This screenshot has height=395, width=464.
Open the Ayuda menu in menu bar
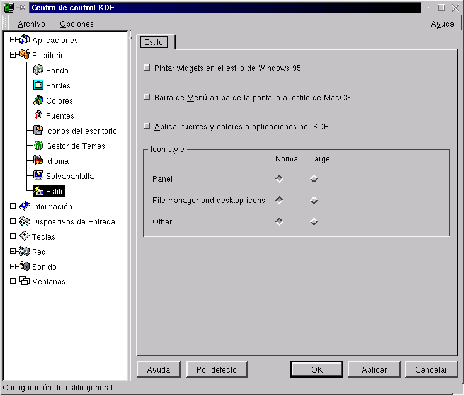pos(442,24)
